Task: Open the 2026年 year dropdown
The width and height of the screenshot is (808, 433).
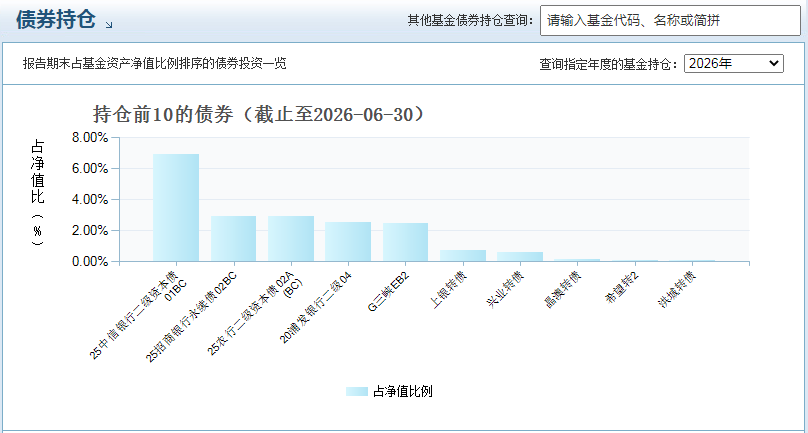Action: [734, 64]
